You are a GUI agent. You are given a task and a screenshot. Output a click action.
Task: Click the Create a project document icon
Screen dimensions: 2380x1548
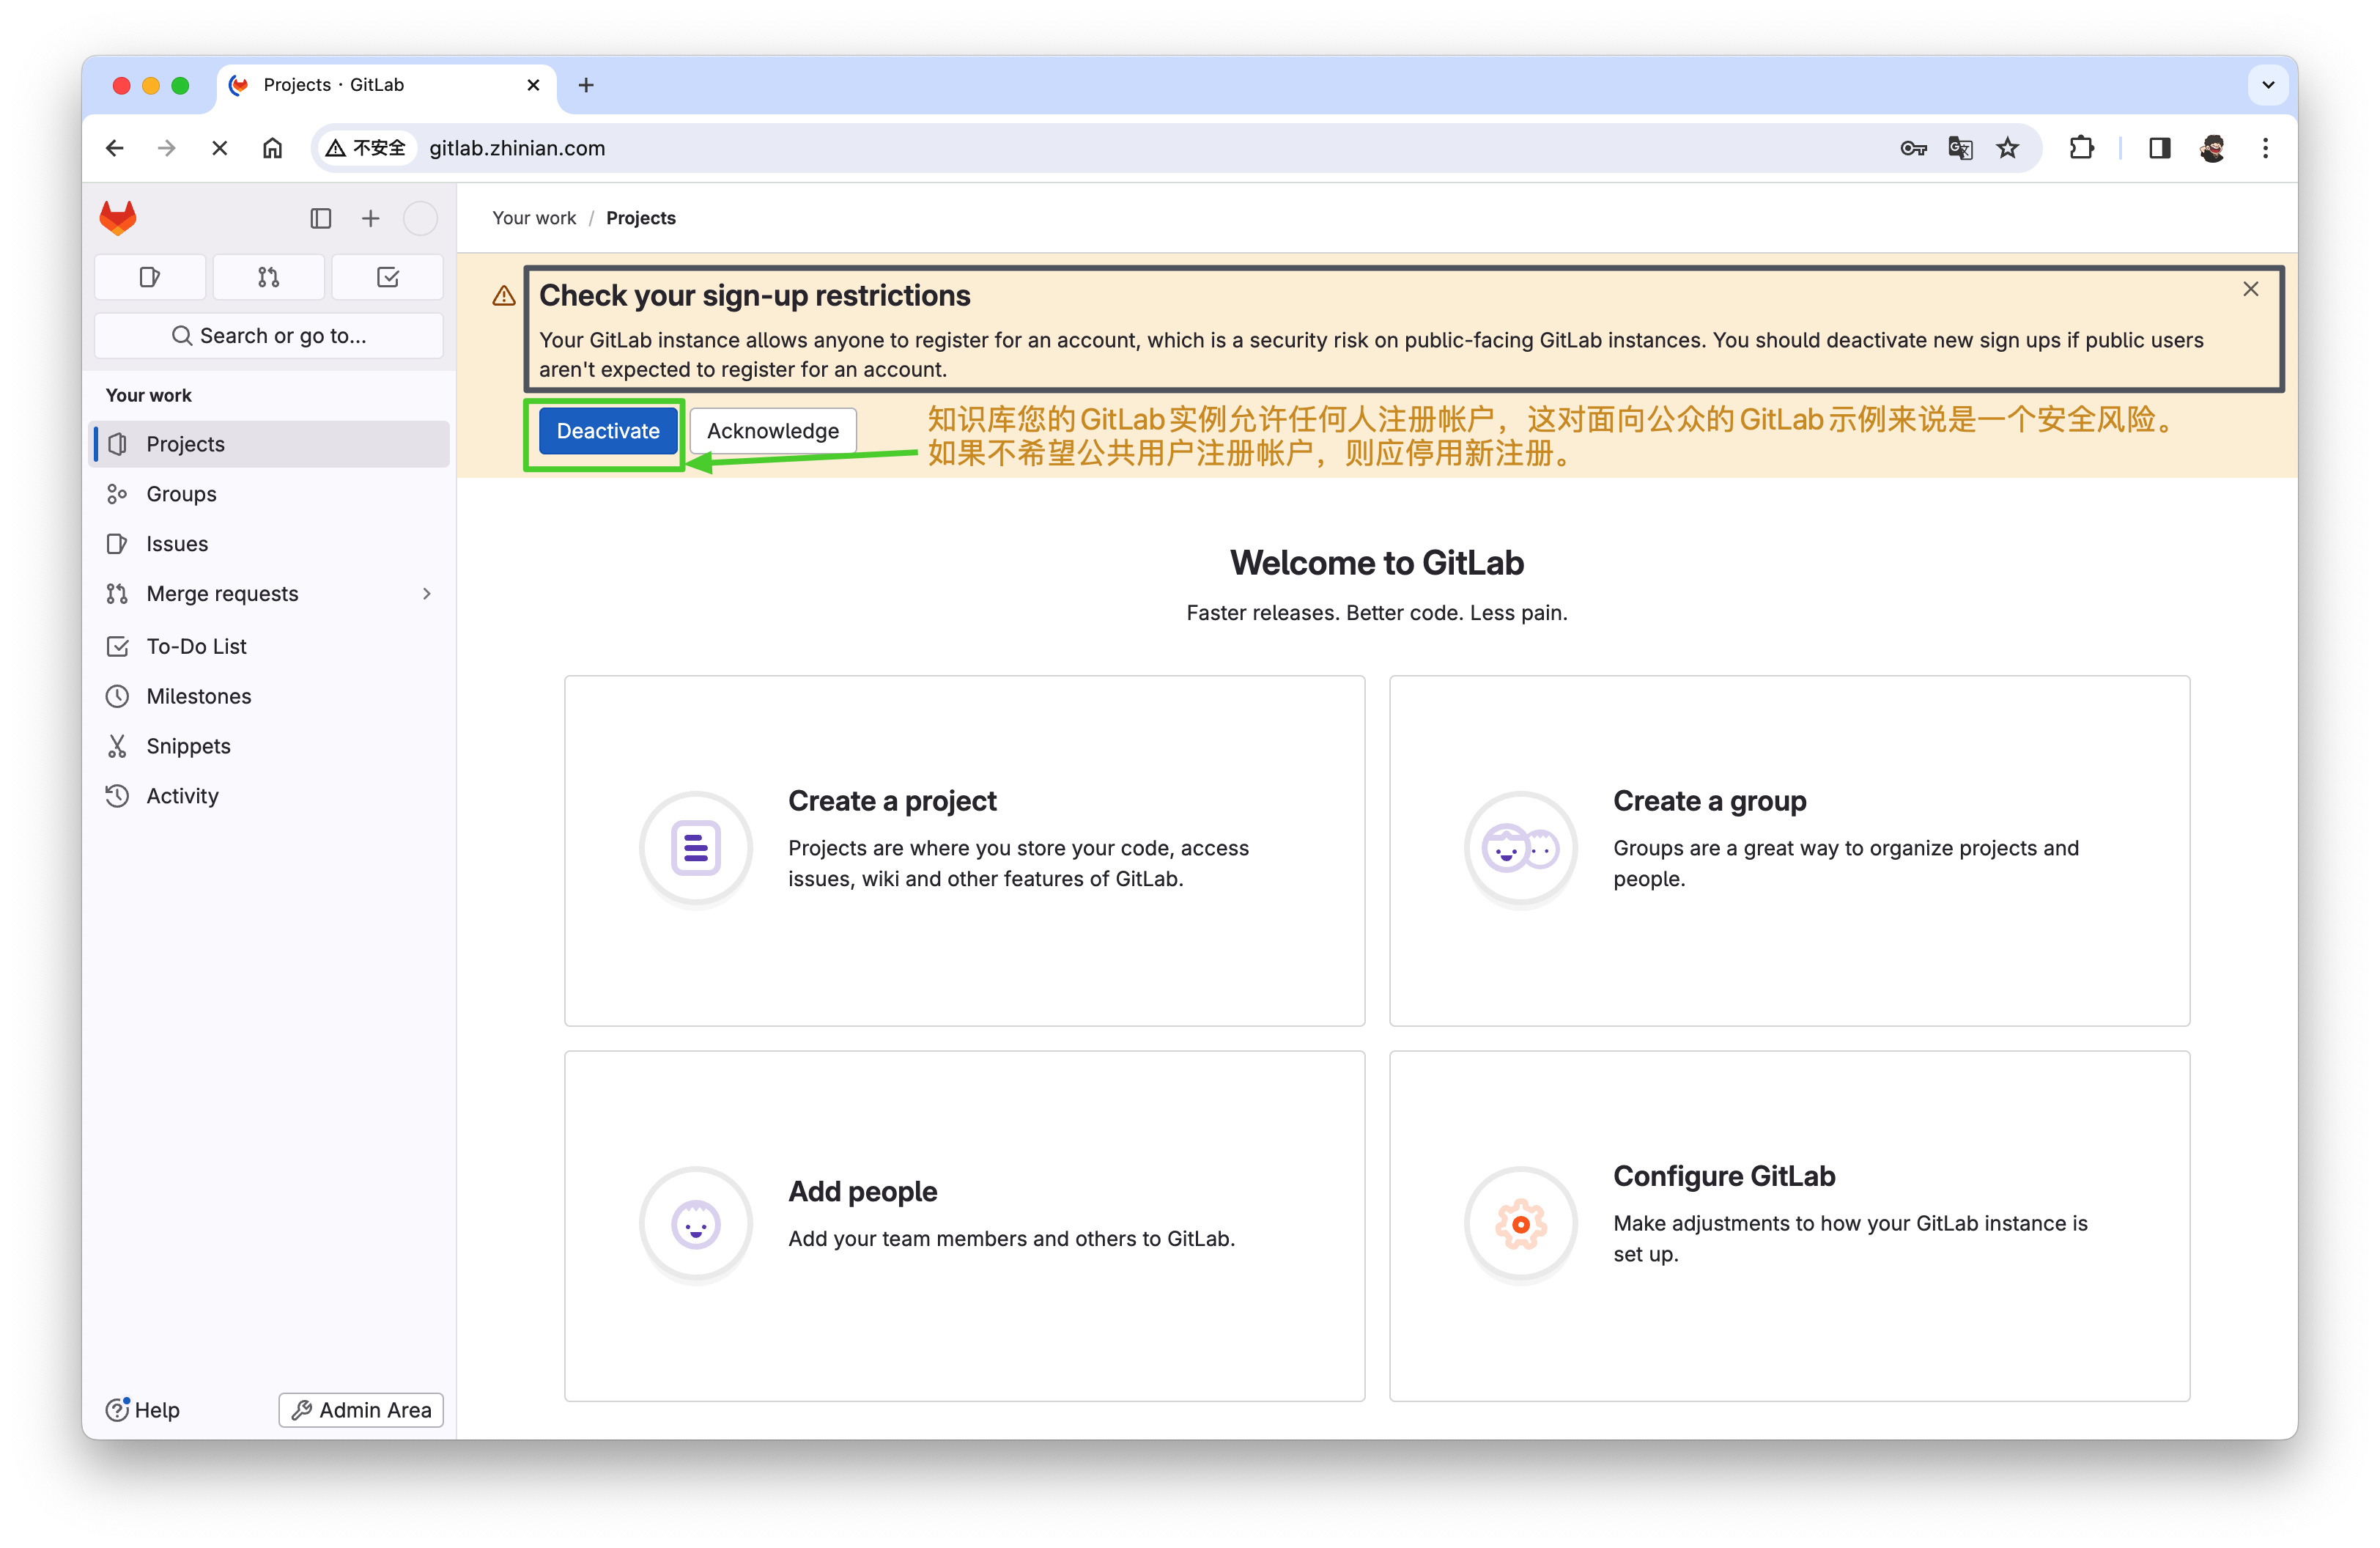[x=695, y=848]
